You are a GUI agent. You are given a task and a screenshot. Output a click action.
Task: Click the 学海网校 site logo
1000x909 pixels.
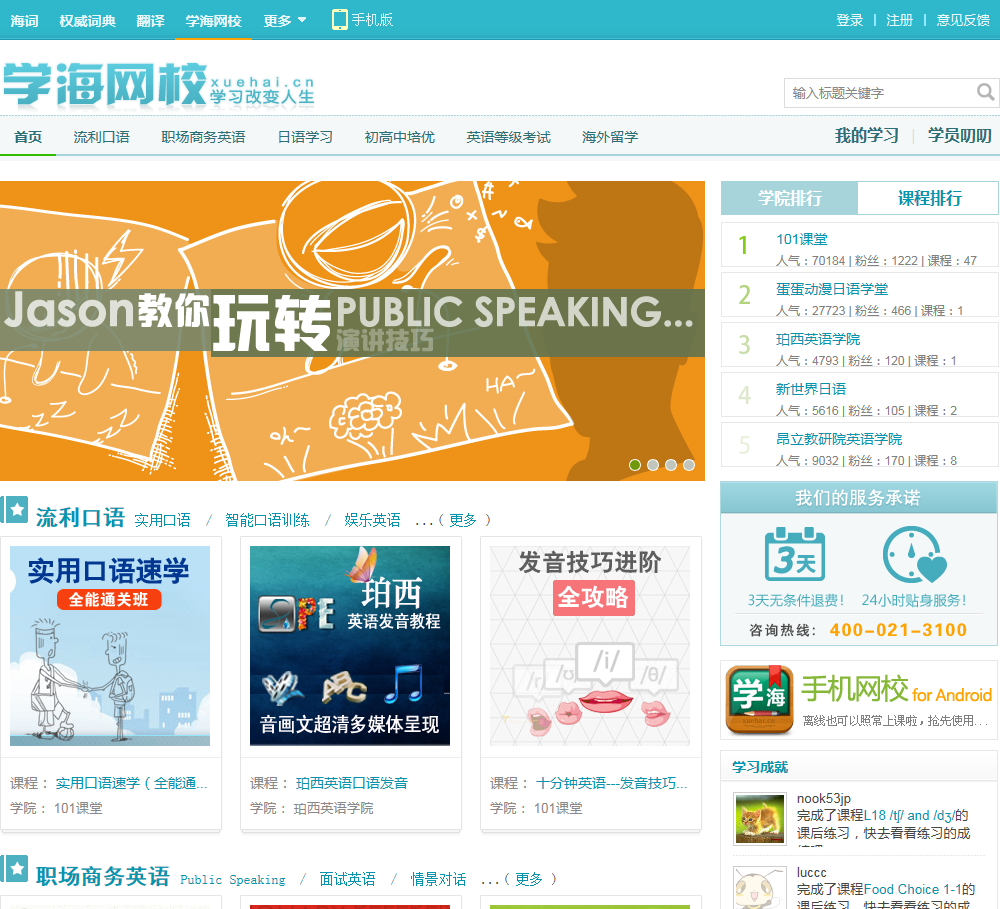point(159,84)
